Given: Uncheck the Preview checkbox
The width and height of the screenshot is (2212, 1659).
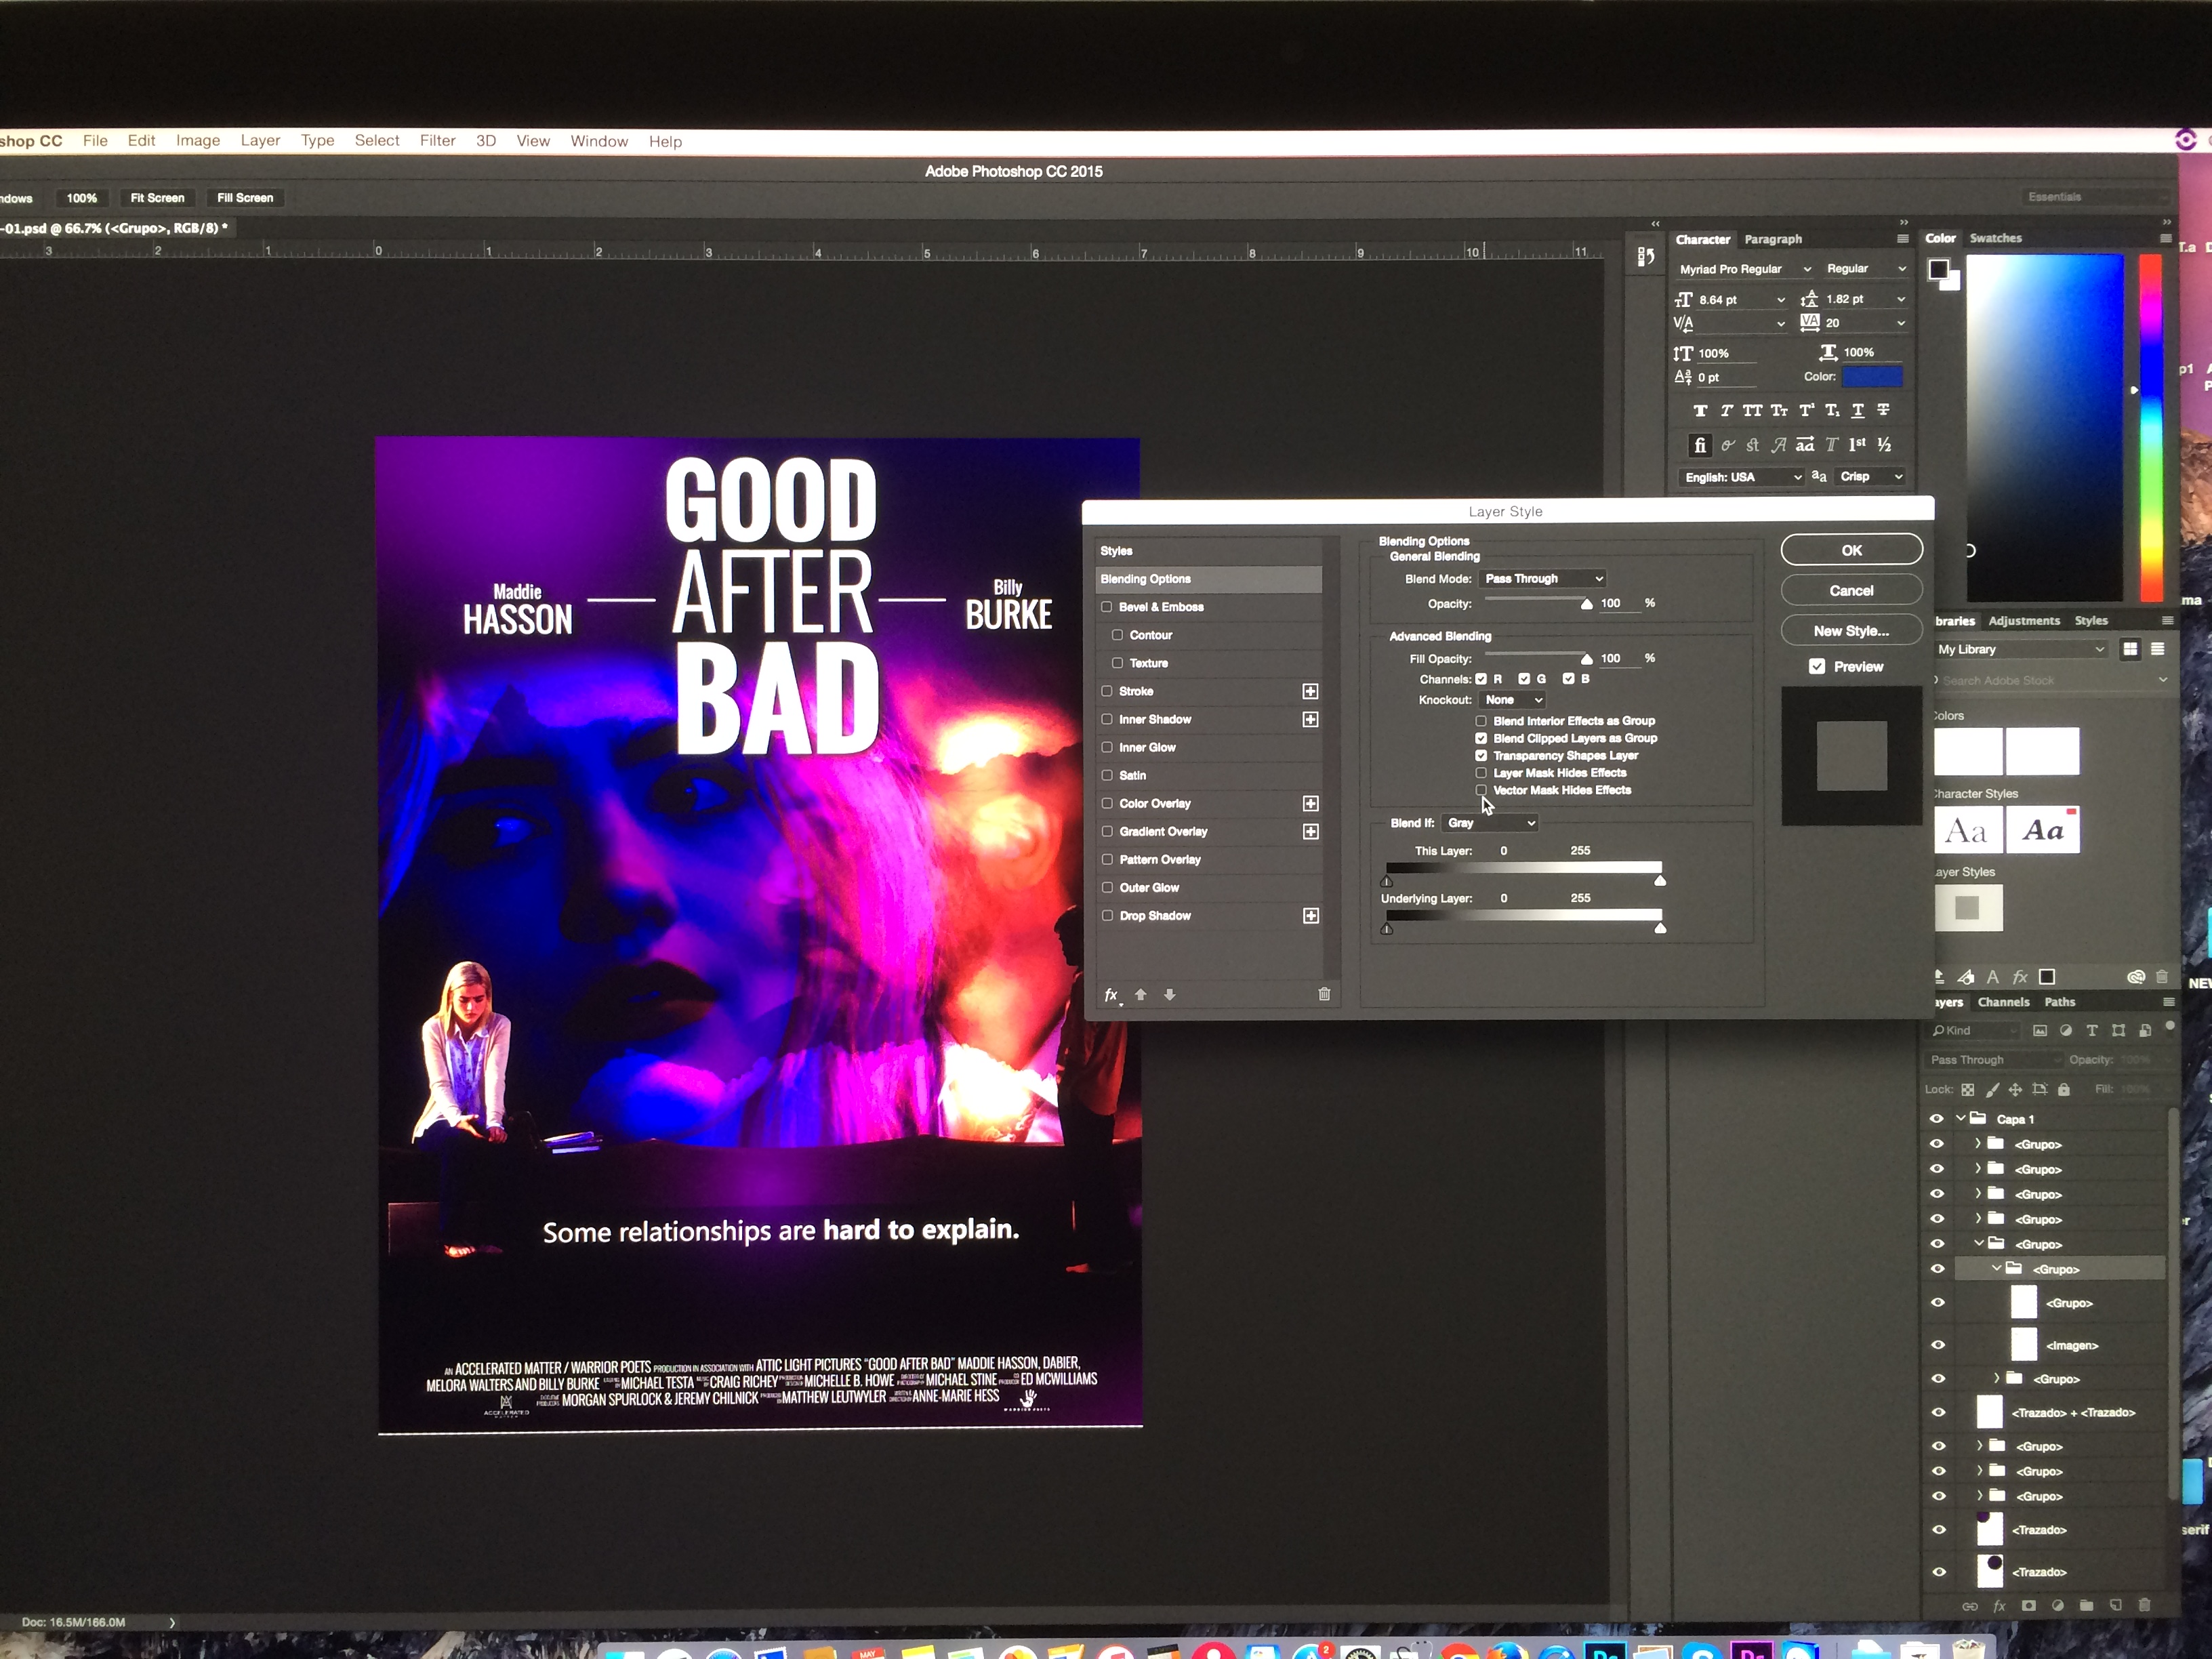Looking at the screenshot, I should point(1817,666).
